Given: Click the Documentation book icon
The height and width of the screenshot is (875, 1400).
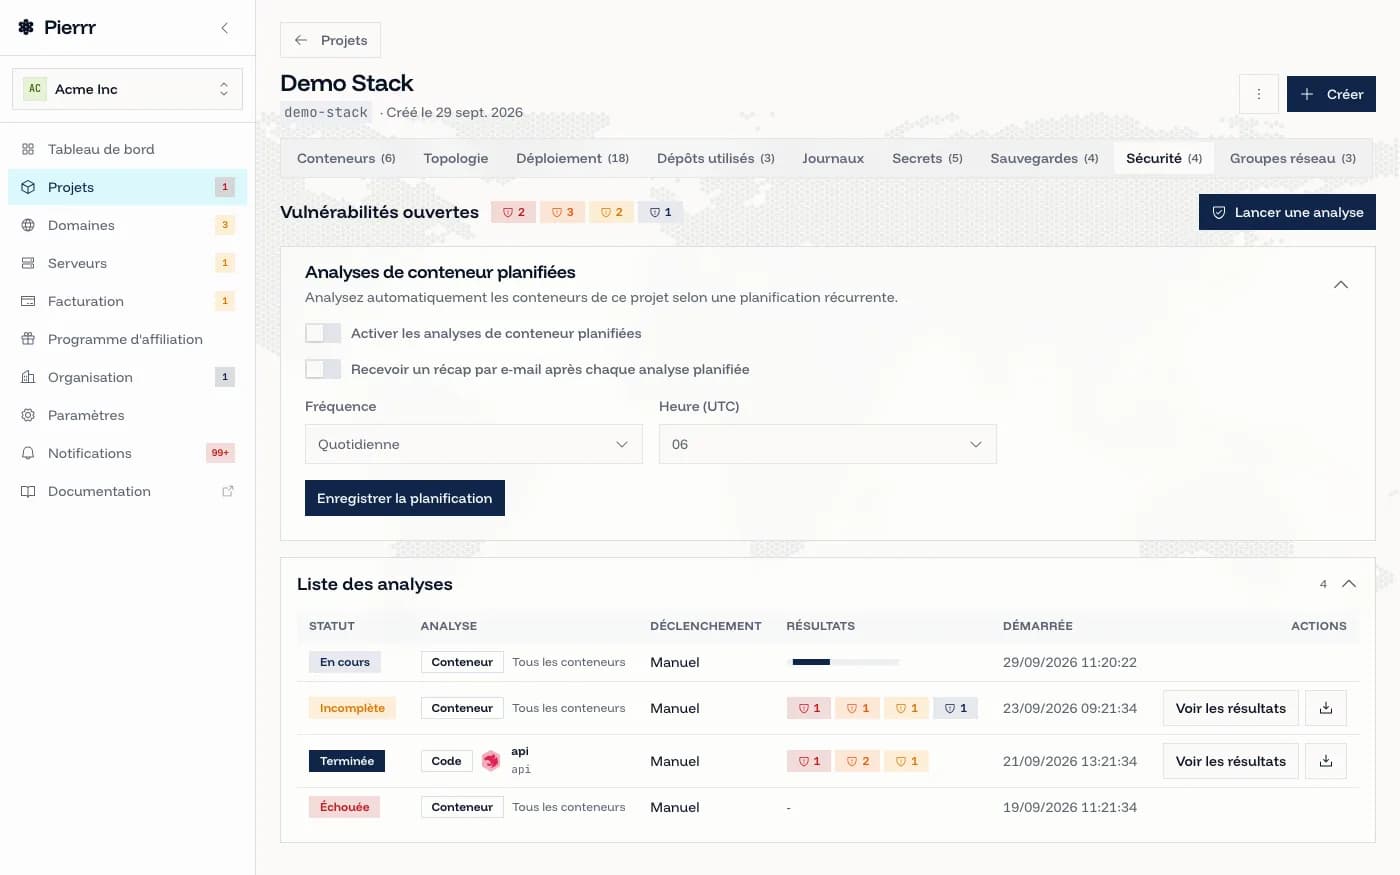Looking at the screenshot, I should [28, 491].
